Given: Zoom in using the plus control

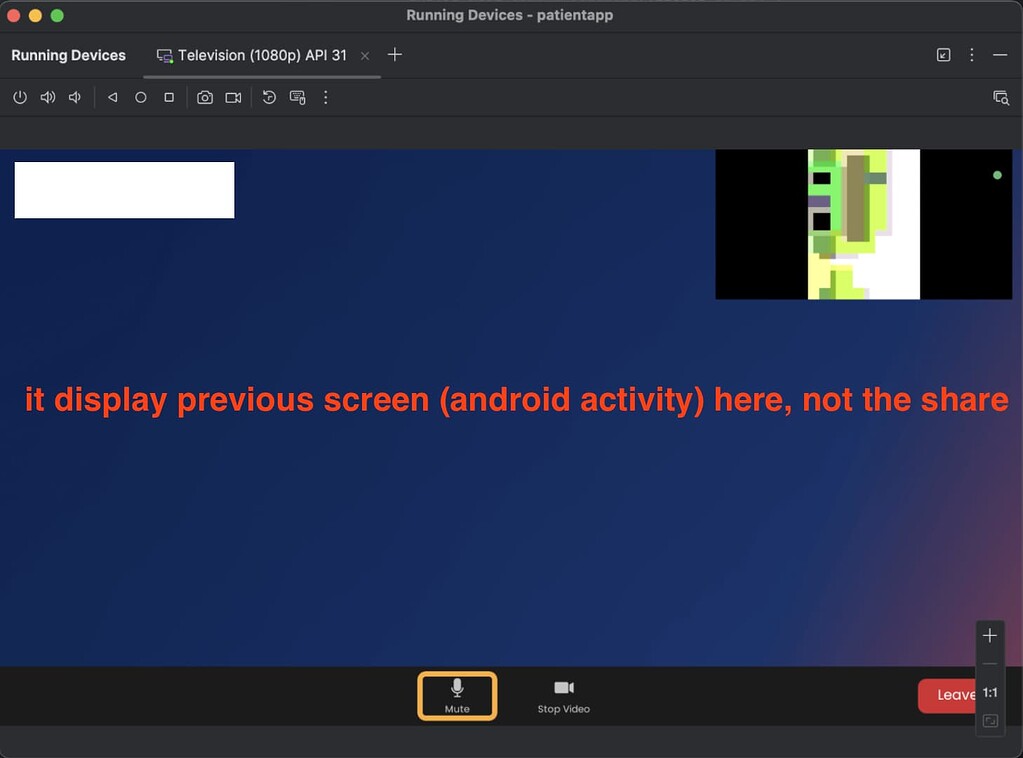Looking at the screenshot, I should [989, 634].
